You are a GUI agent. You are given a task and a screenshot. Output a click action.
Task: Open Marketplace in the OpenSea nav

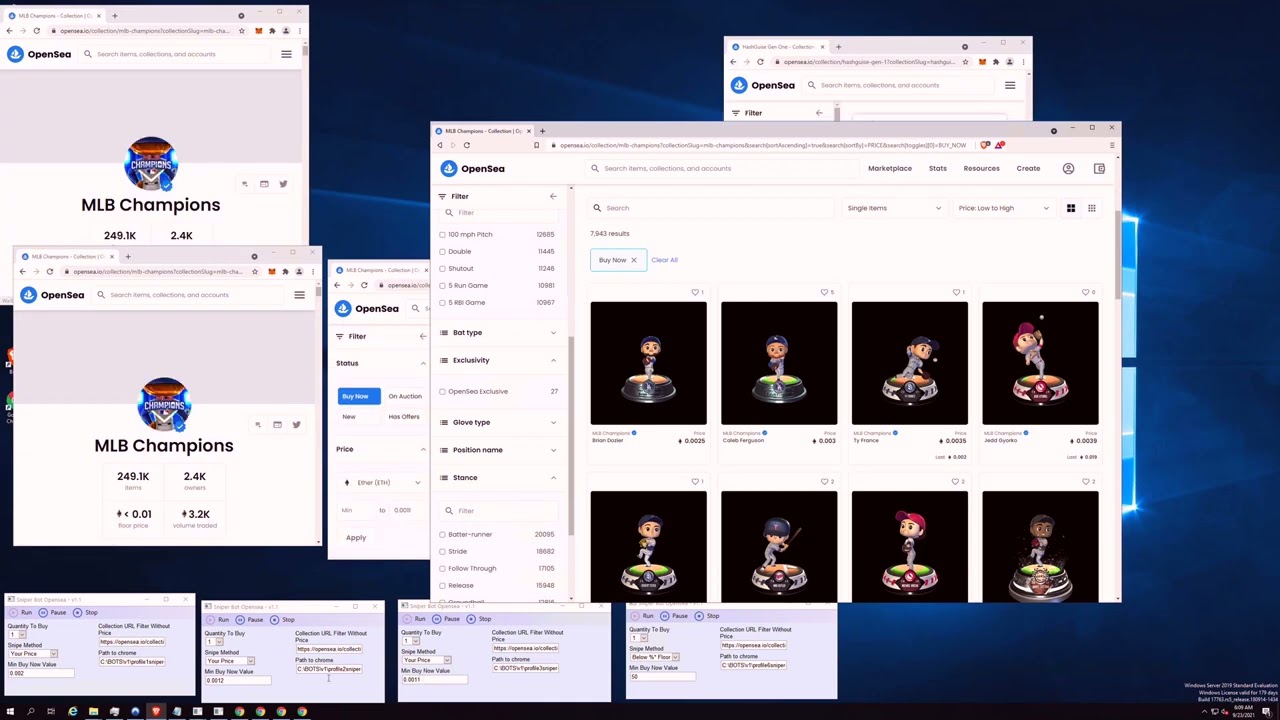pos(890,168)
